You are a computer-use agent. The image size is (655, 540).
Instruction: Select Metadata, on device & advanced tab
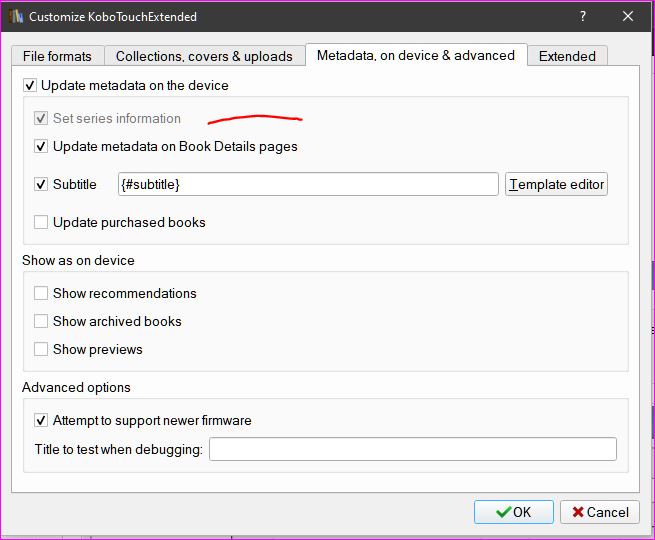[416, 55]
